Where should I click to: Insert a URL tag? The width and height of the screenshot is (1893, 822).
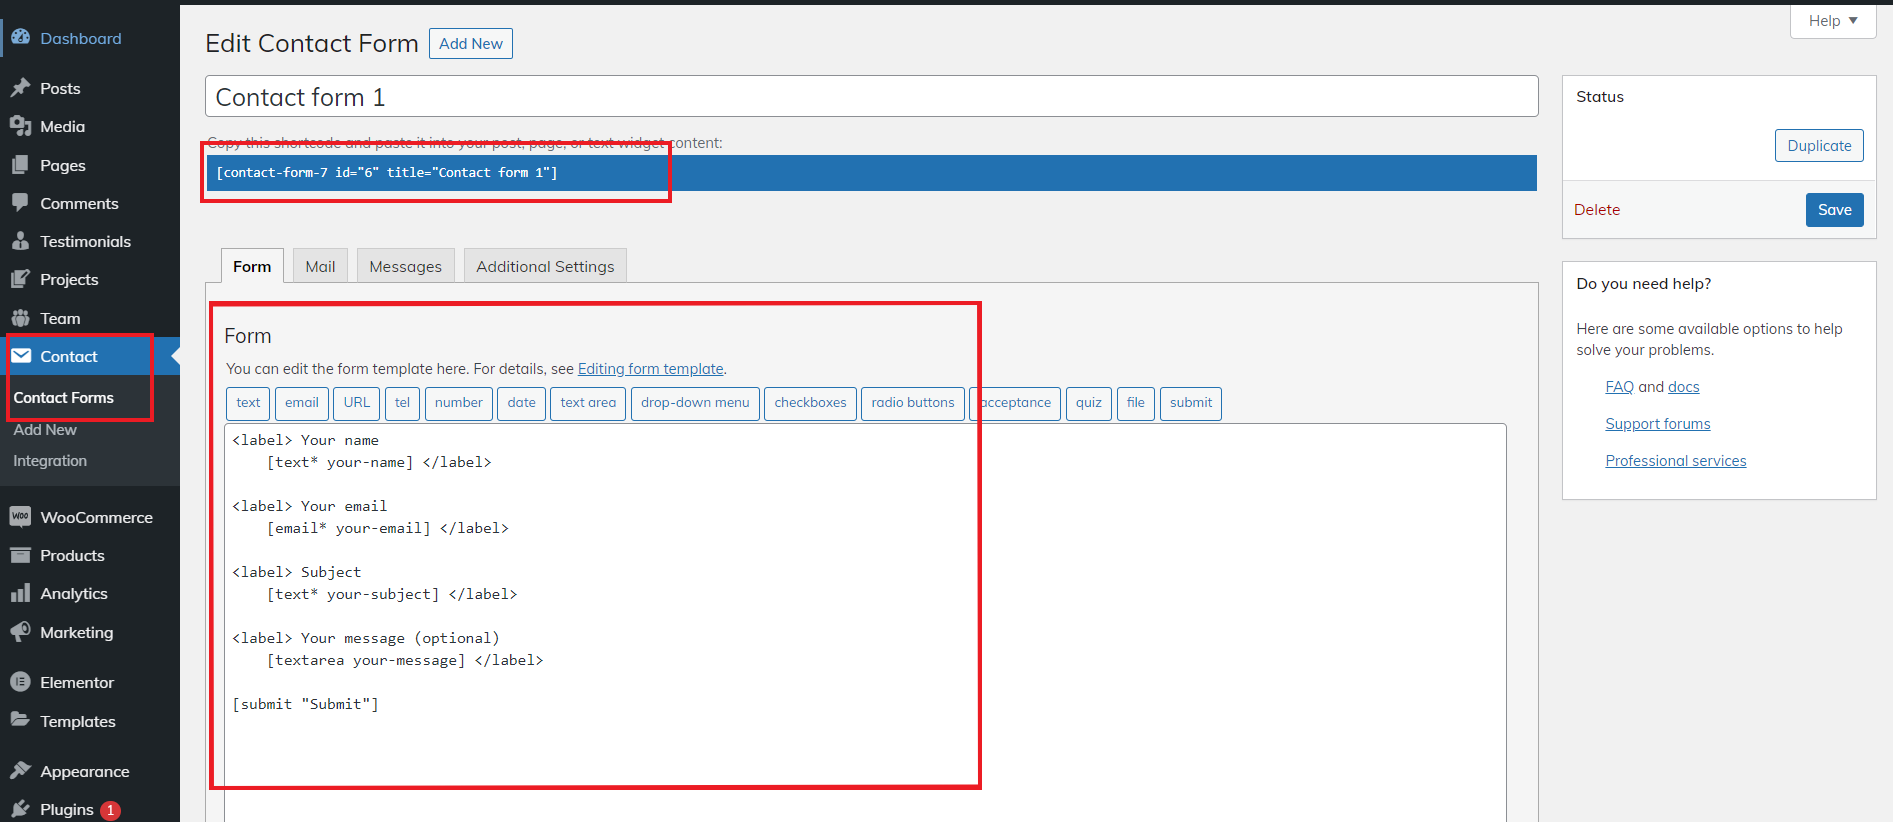click(357, 403)
